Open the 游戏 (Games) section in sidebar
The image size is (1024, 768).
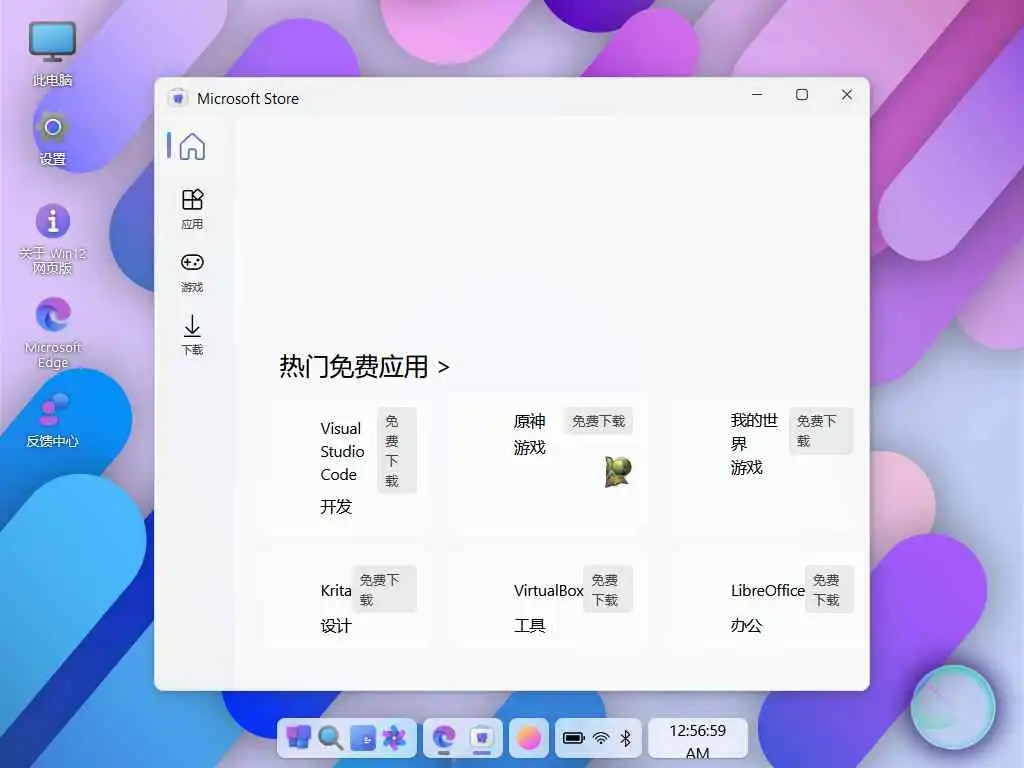point(192,272)
